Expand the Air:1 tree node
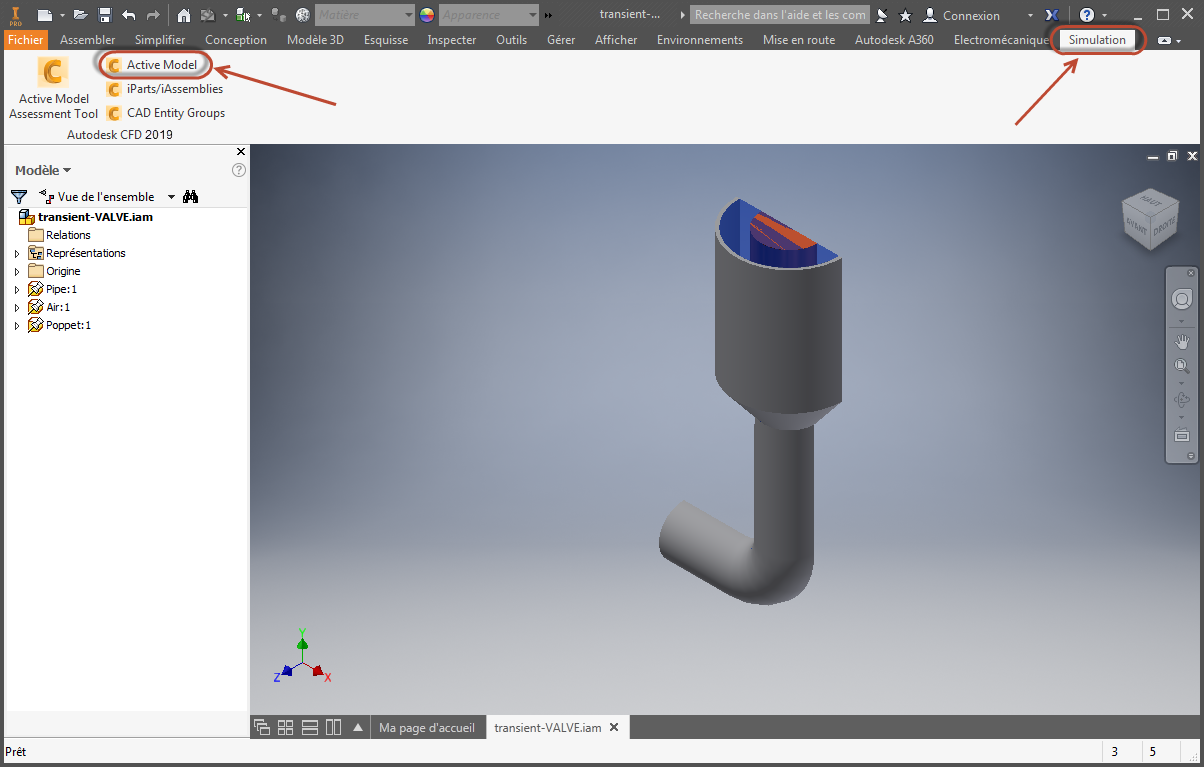This screenshot has height=767, width=1204. (16, 308)
